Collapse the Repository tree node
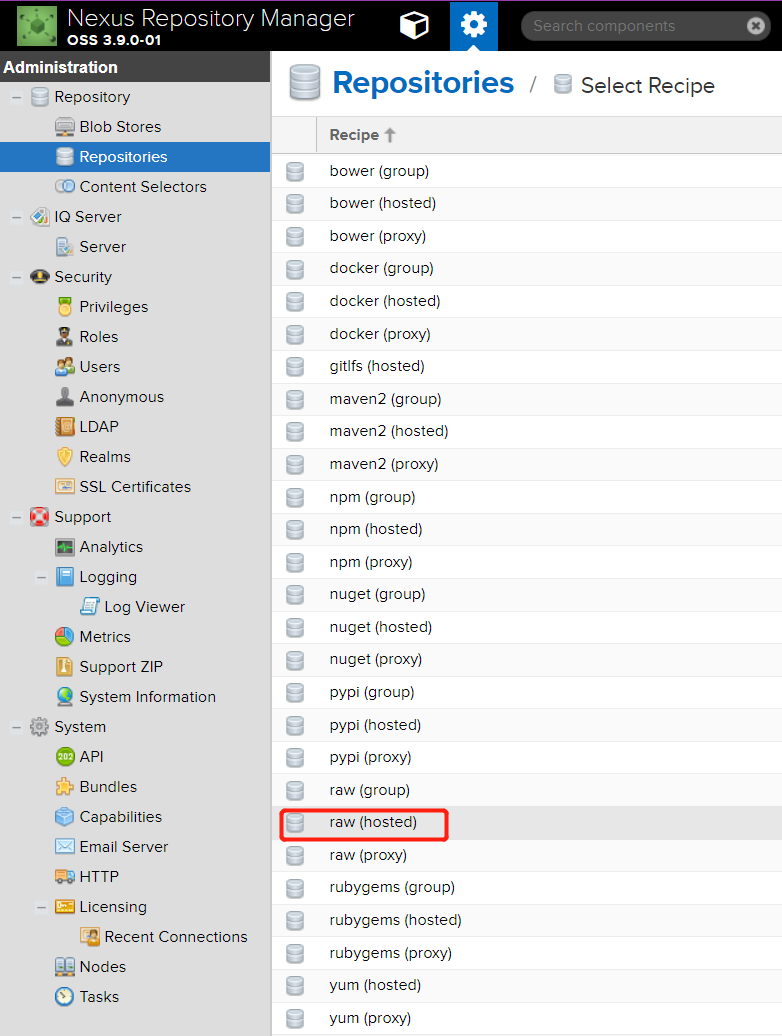This screenshot has width=782, height=1036. point(17,97)
